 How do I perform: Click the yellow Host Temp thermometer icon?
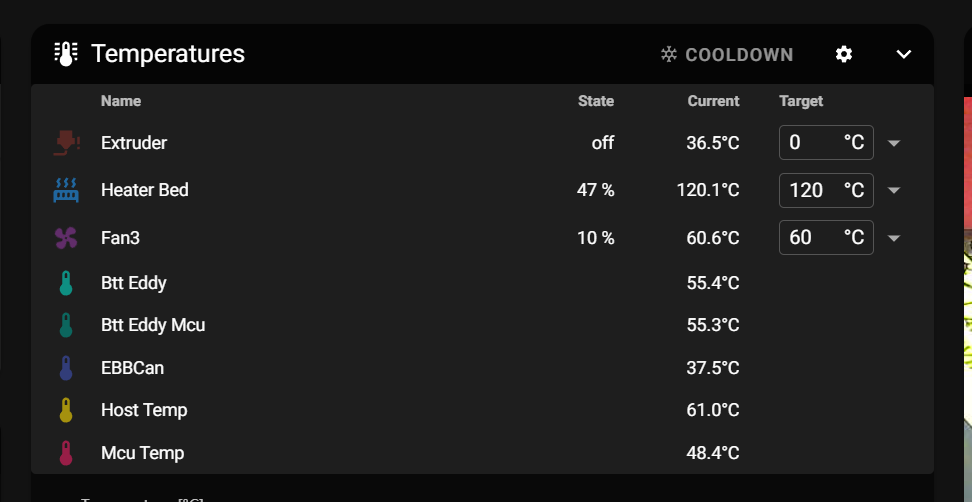(66, 410)
